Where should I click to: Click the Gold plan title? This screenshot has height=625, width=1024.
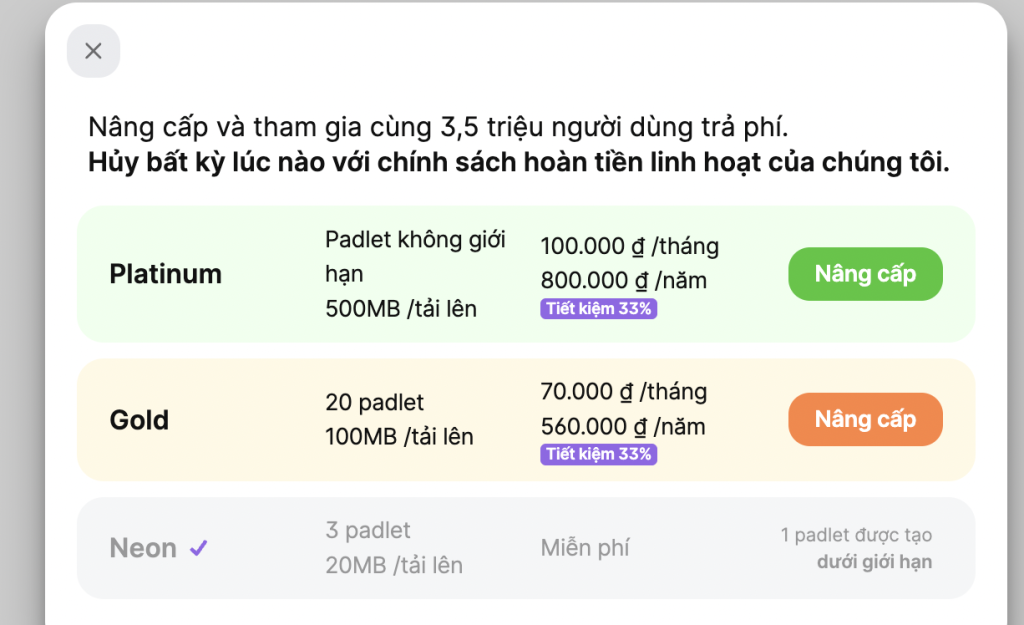pos(139,420)
